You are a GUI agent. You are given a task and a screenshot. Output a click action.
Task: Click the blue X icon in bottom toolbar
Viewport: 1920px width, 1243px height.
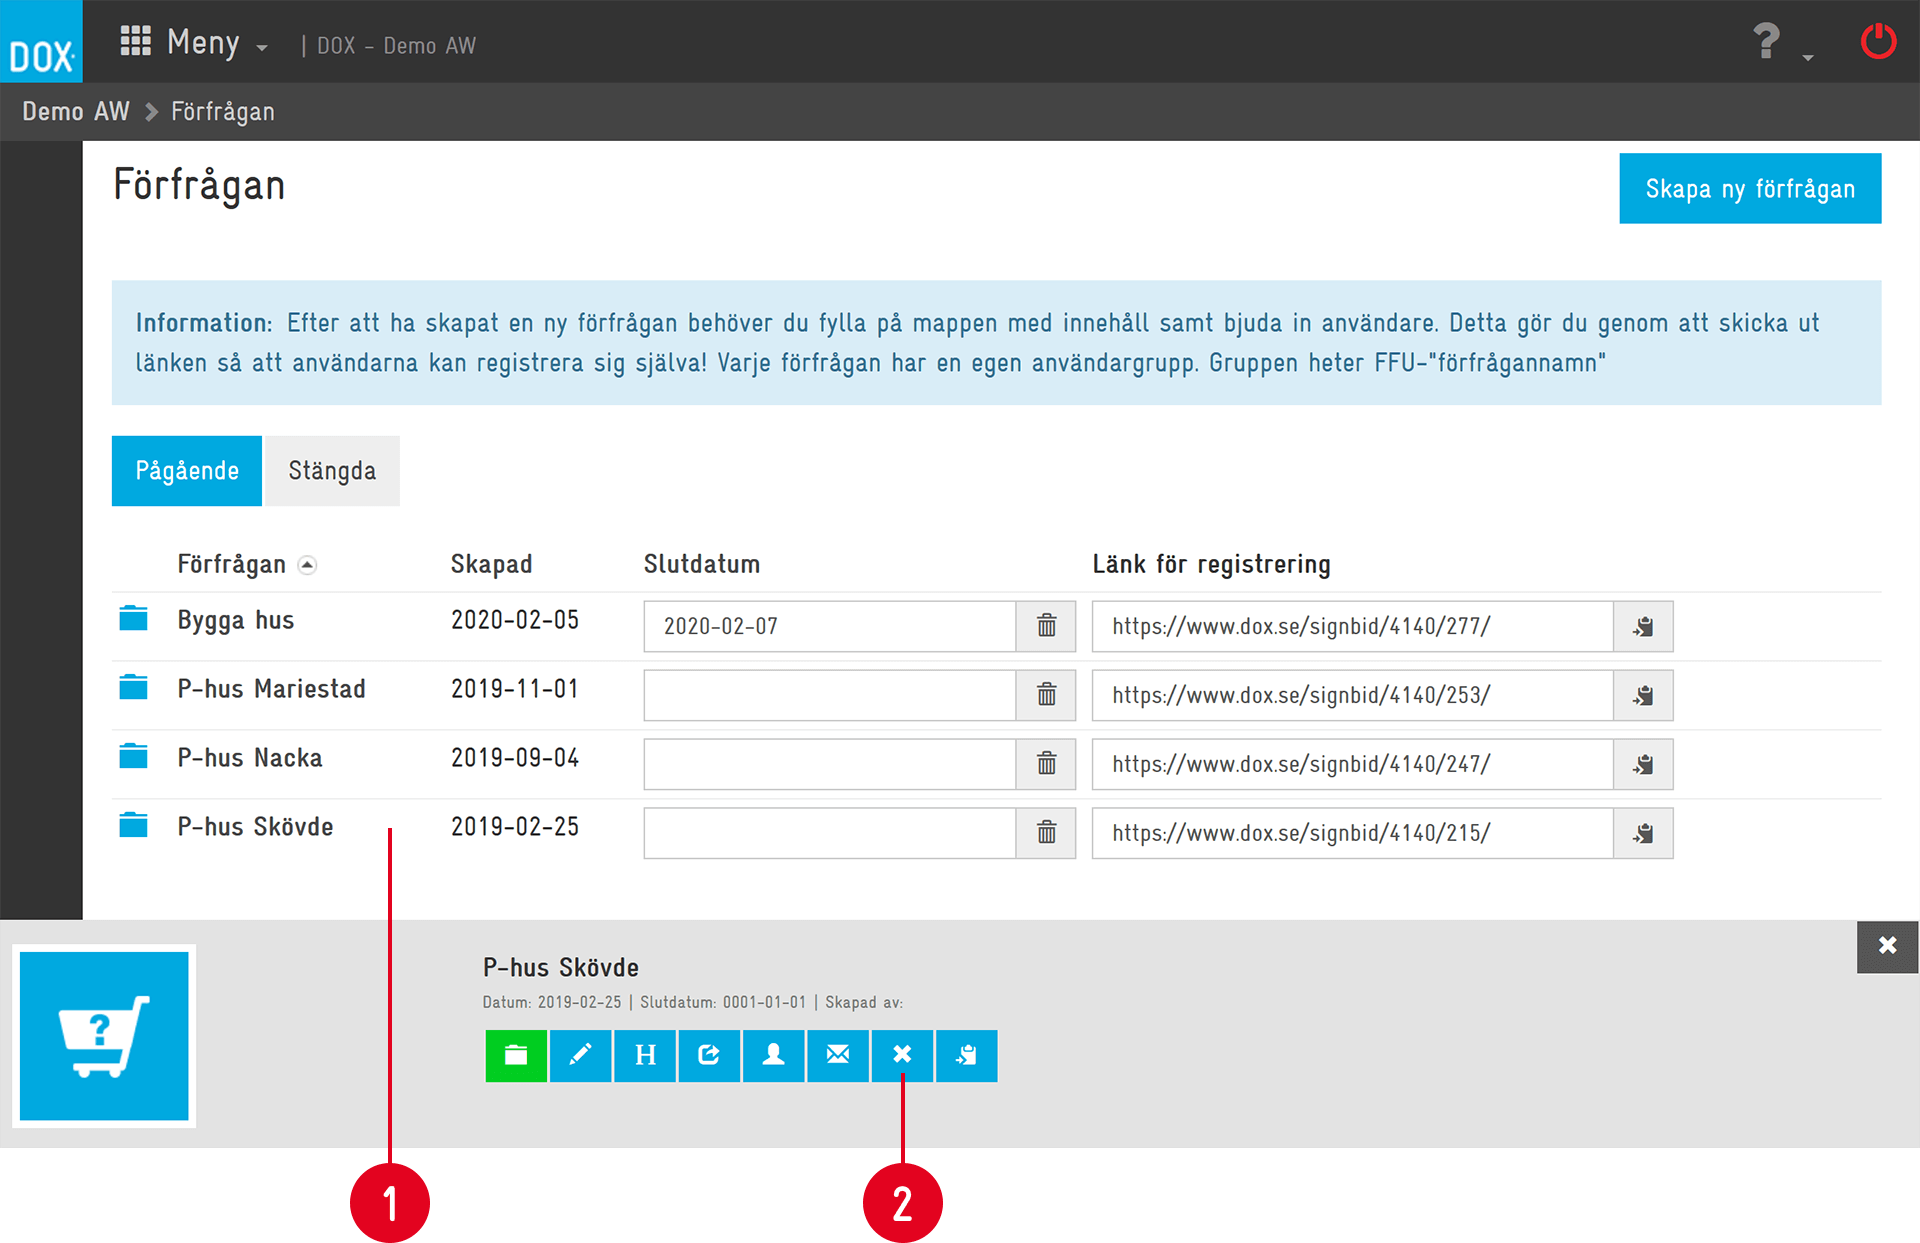point(902,1056)
